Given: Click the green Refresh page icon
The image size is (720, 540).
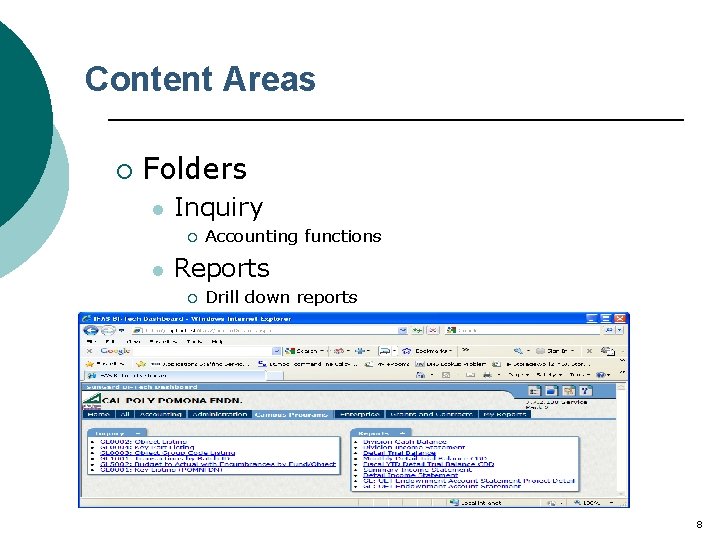Looking at the screenshot, I should click(417, 330).
